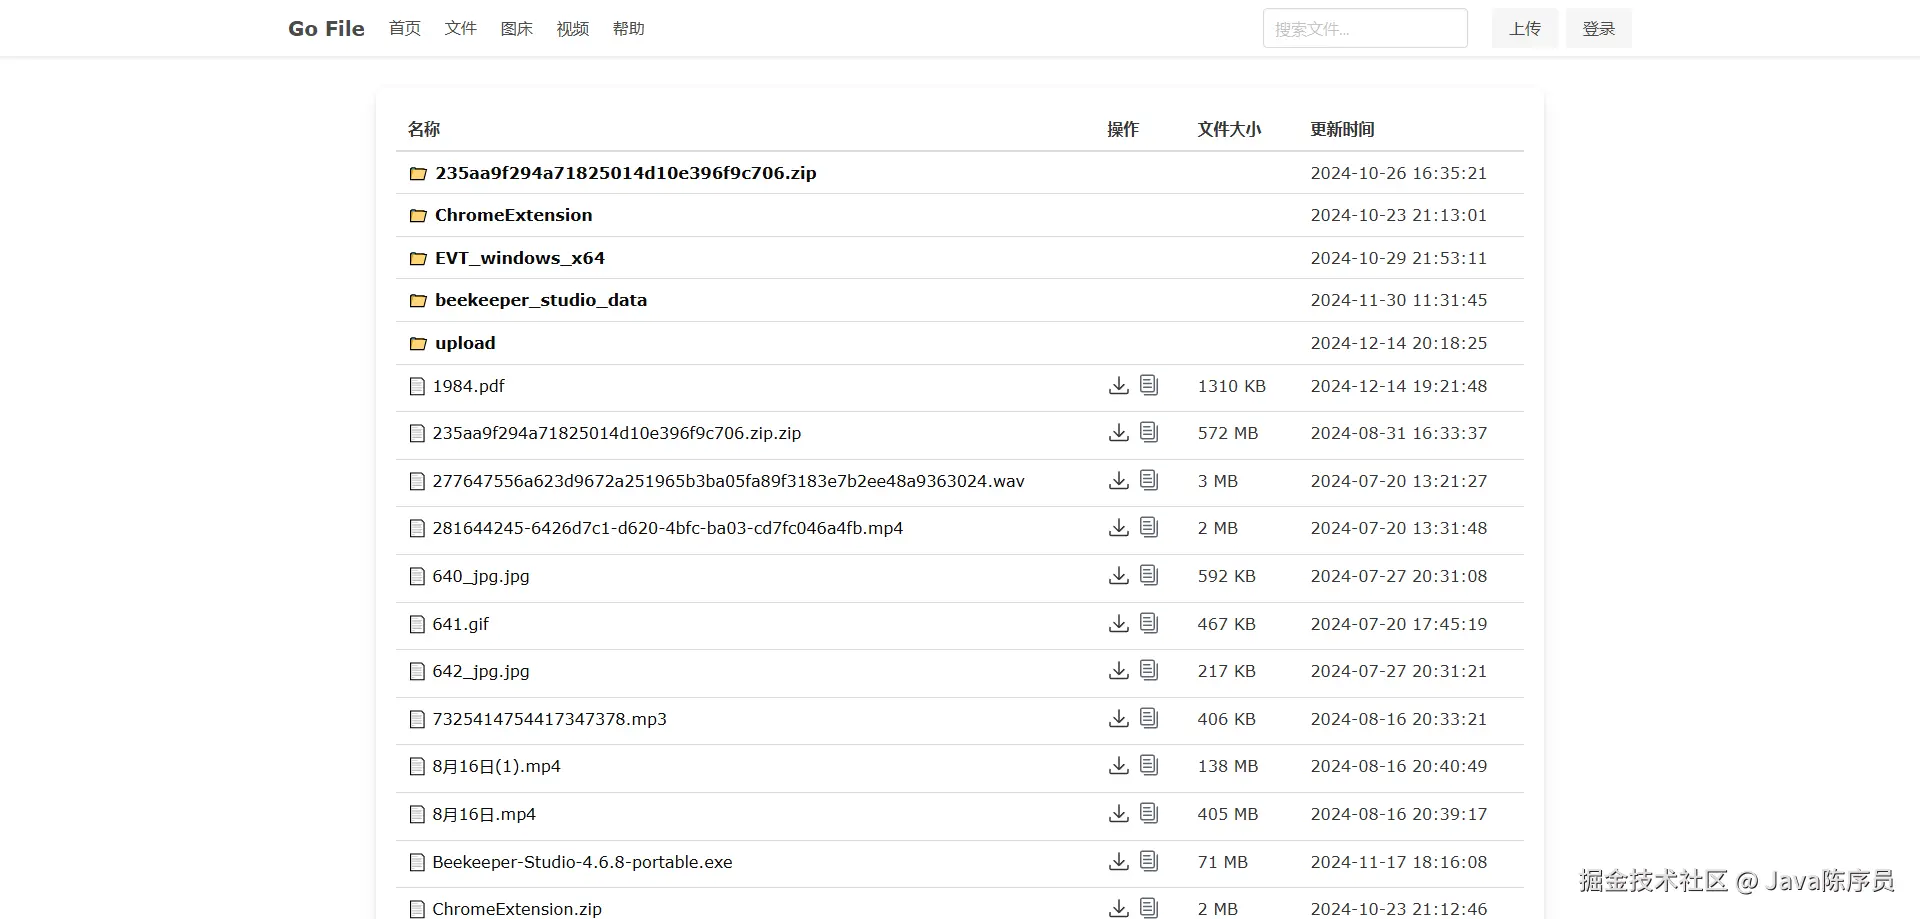Open the 帮助 menu link
The width and height of the screenshot is (1920, 919).
[628, 29]
